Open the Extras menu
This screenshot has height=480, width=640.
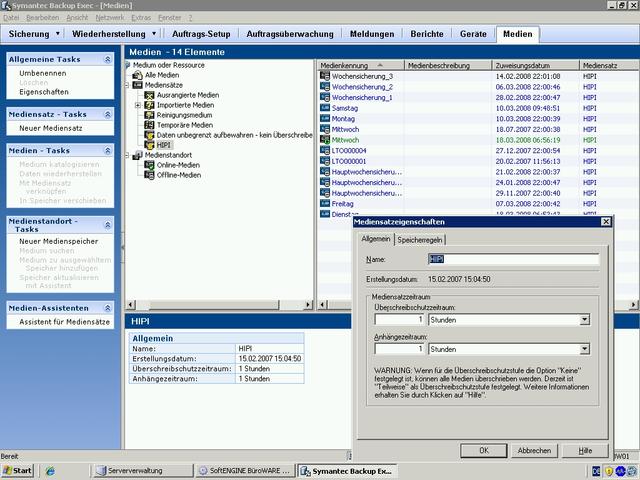pyautogui.click(x=141, y=18)
